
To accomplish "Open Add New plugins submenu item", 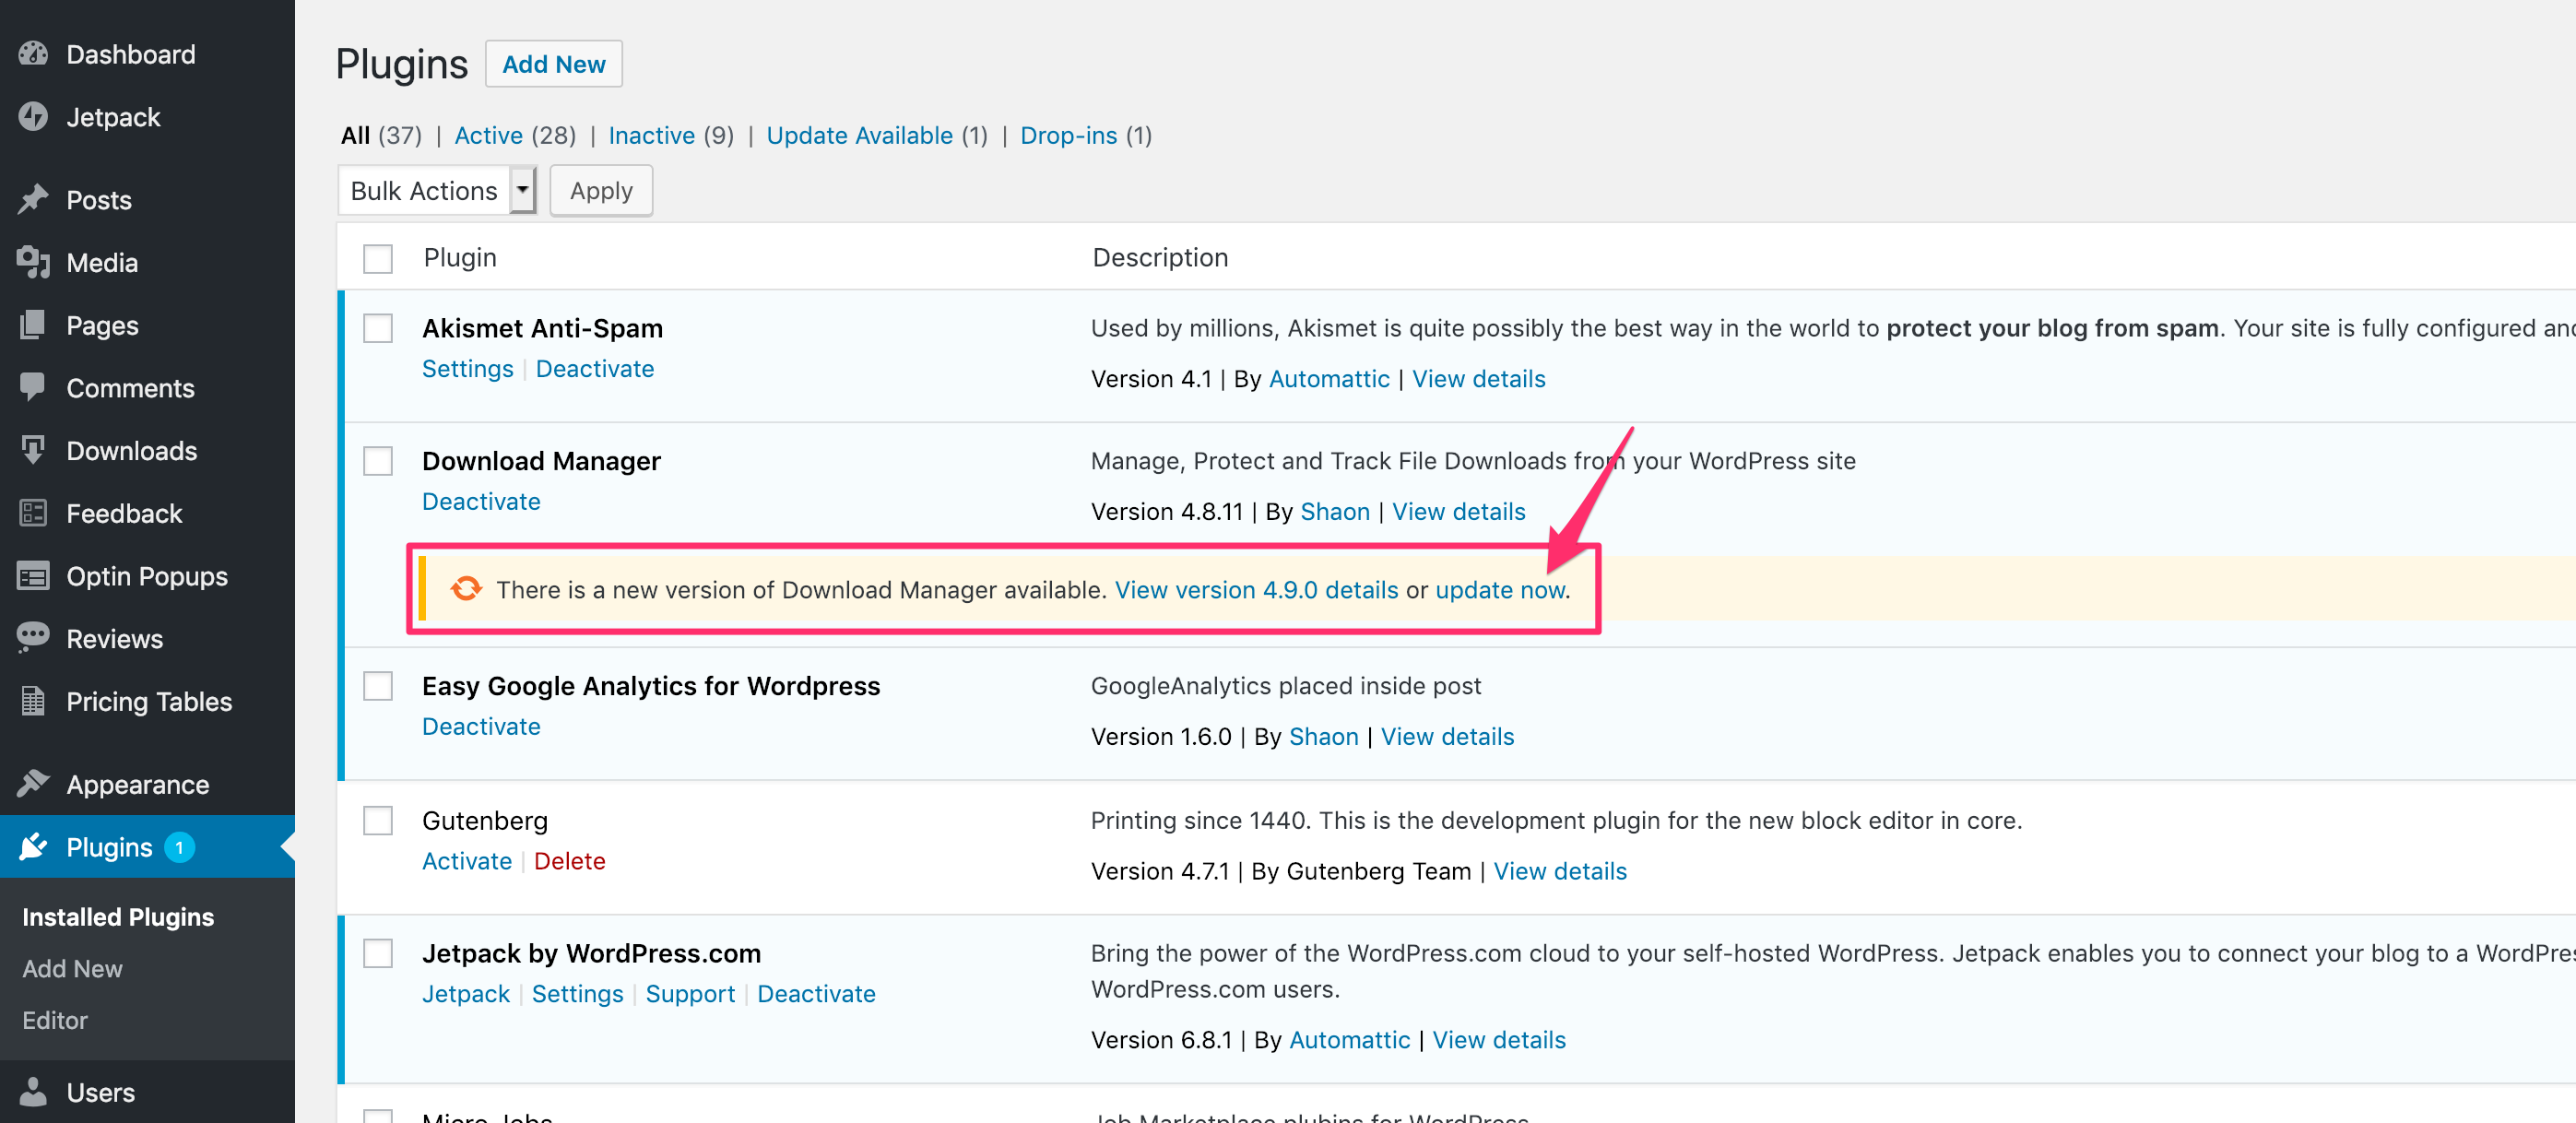I will point(72,968).
